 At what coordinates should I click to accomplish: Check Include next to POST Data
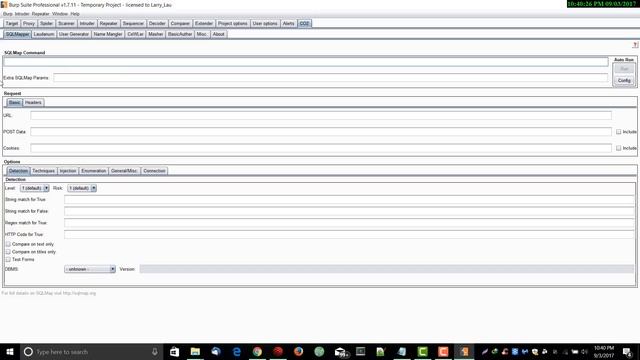click(x=618, y=131)
